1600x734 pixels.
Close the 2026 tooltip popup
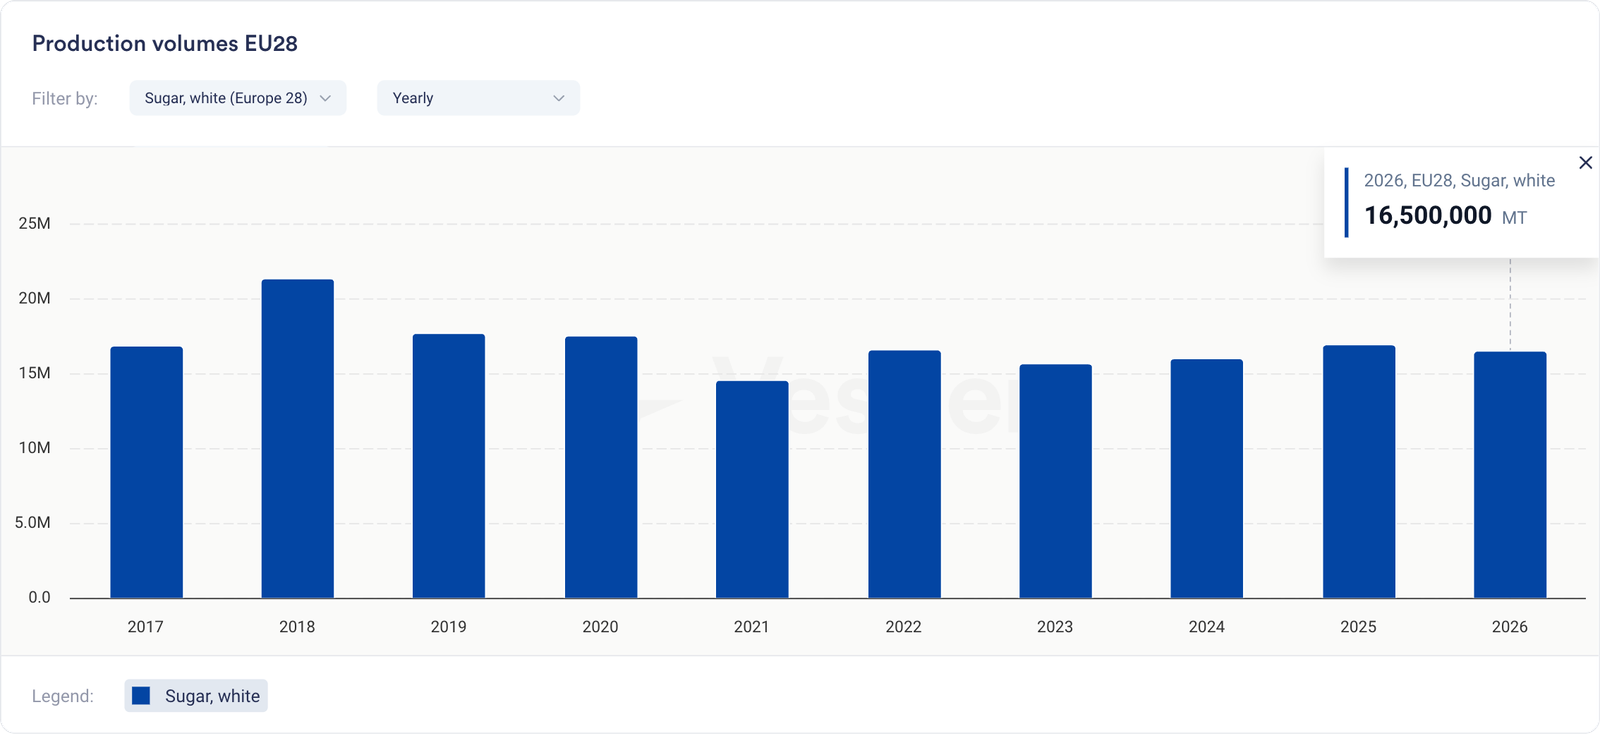coord(1585,163)
